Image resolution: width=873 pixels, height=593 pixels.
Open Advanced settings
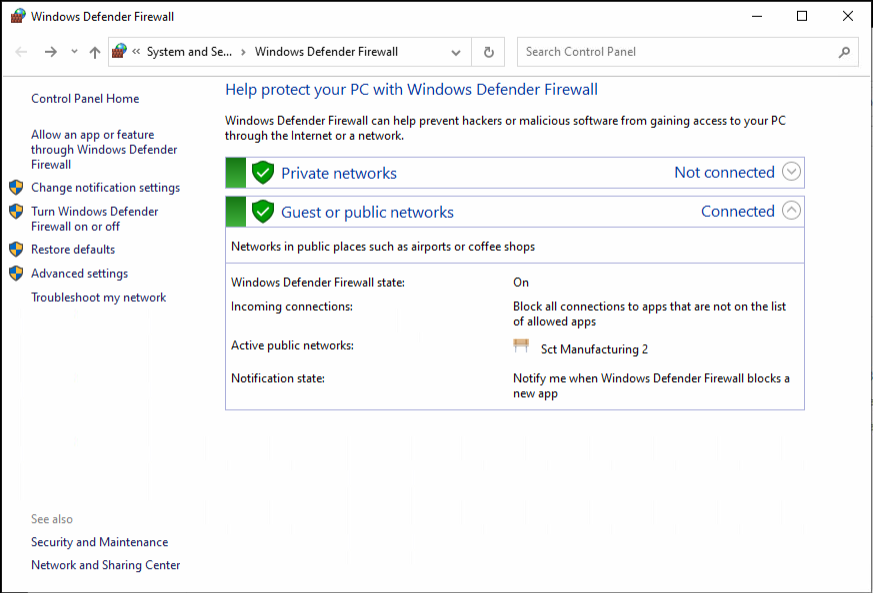pyautogui.click(x=80, y=273)
